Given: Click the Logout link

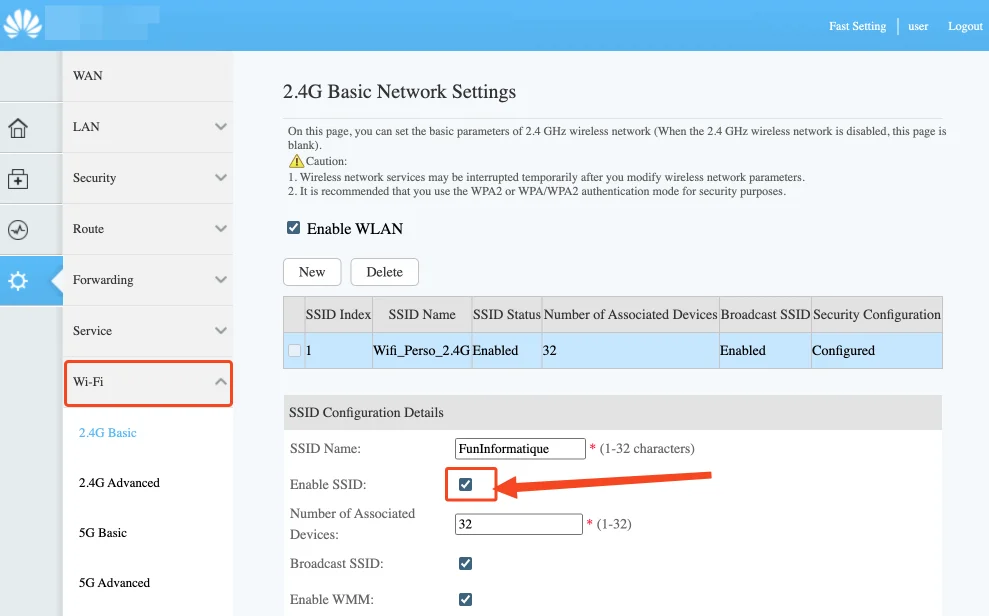Looking at the screenshot, I should 963,26.
